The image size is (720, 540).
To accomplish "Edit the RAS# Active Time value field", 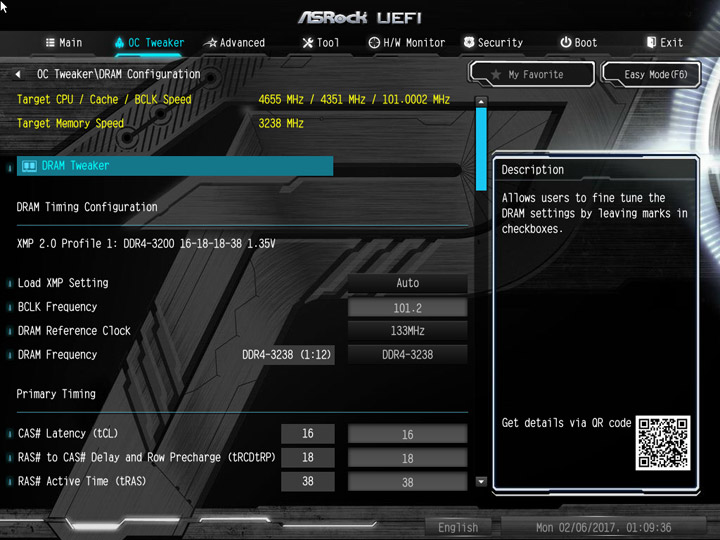I will tap(407, 482).
